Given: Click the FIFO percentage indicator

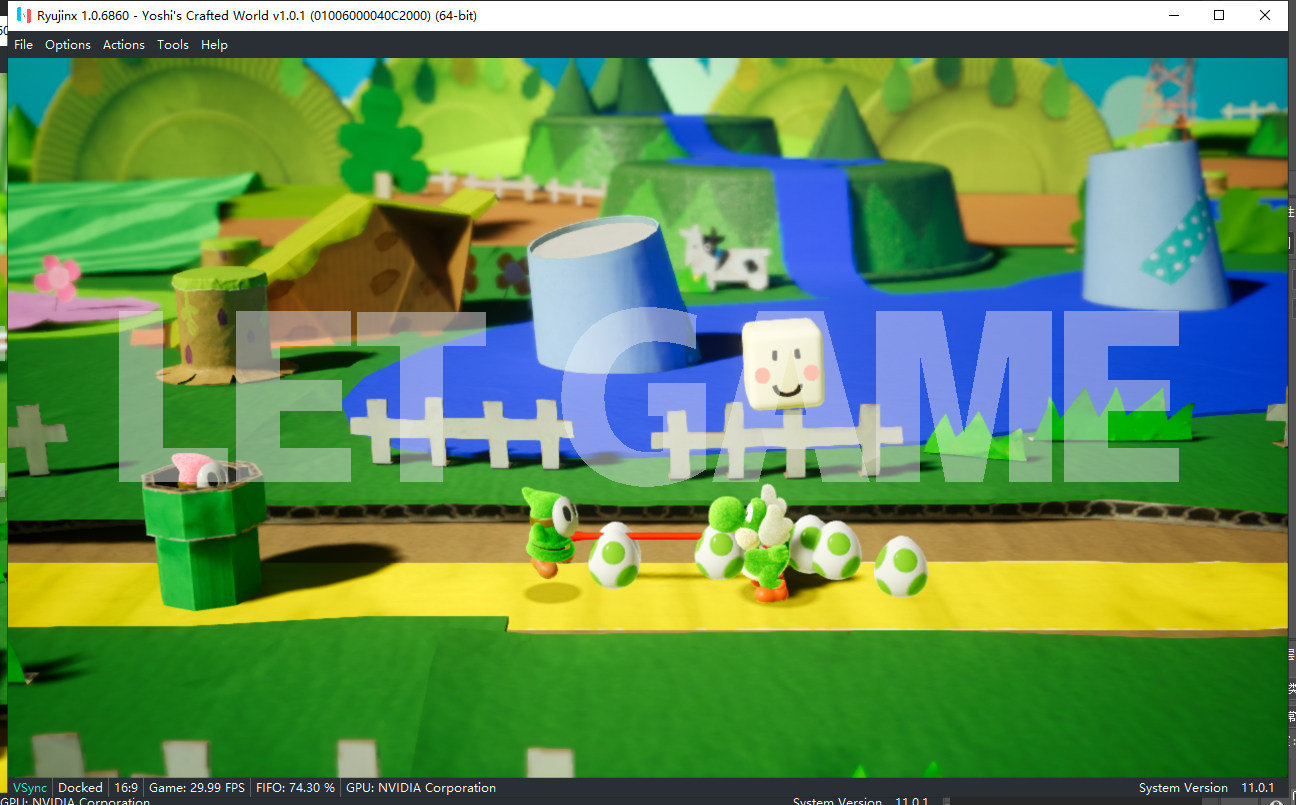Looking at the screenshot, I should (x=295, y=788).
